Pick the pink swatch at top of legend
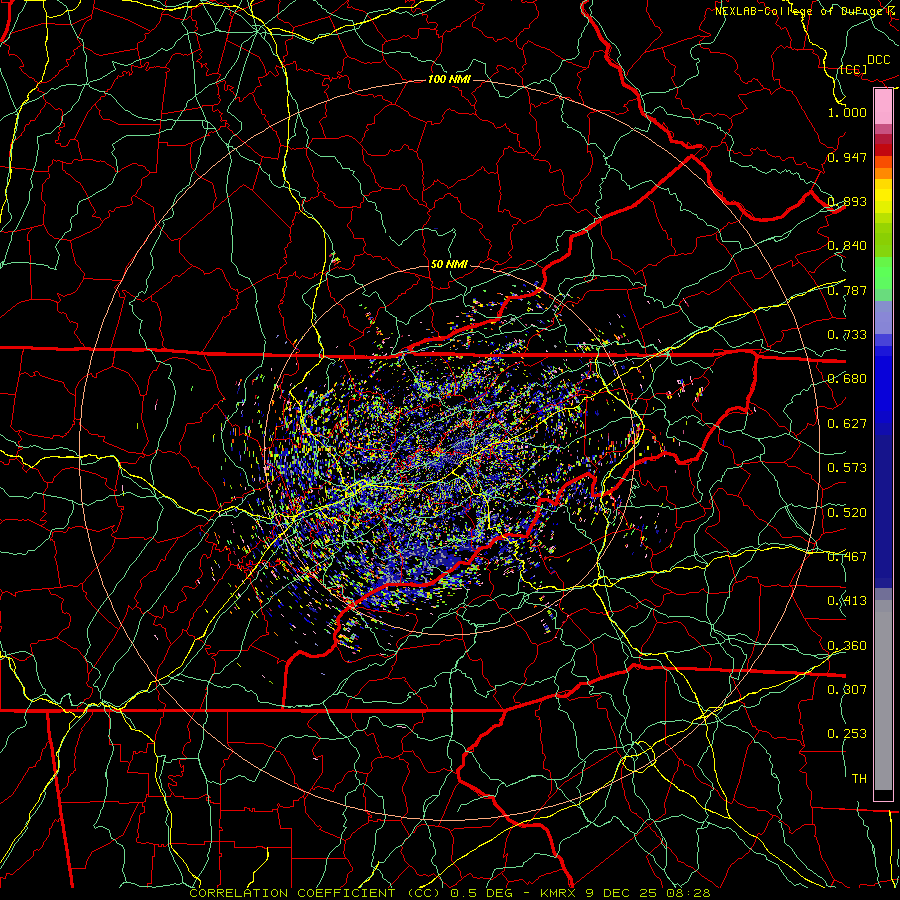This screenshot has height=900, width=900. (883, 107)
